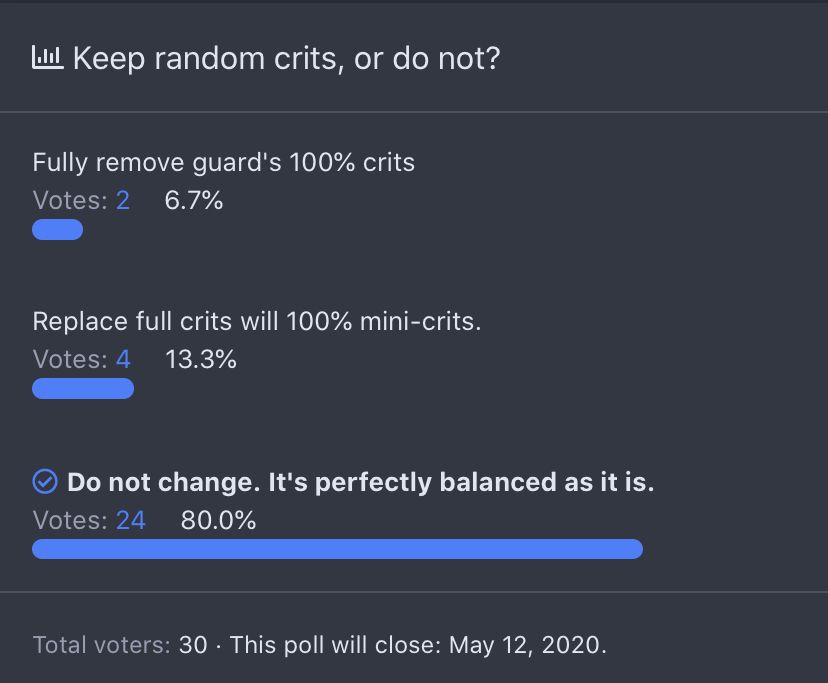Open voter list via vote count 24
This screenshot has width=828, height=683.
click(x=130, y=520)
